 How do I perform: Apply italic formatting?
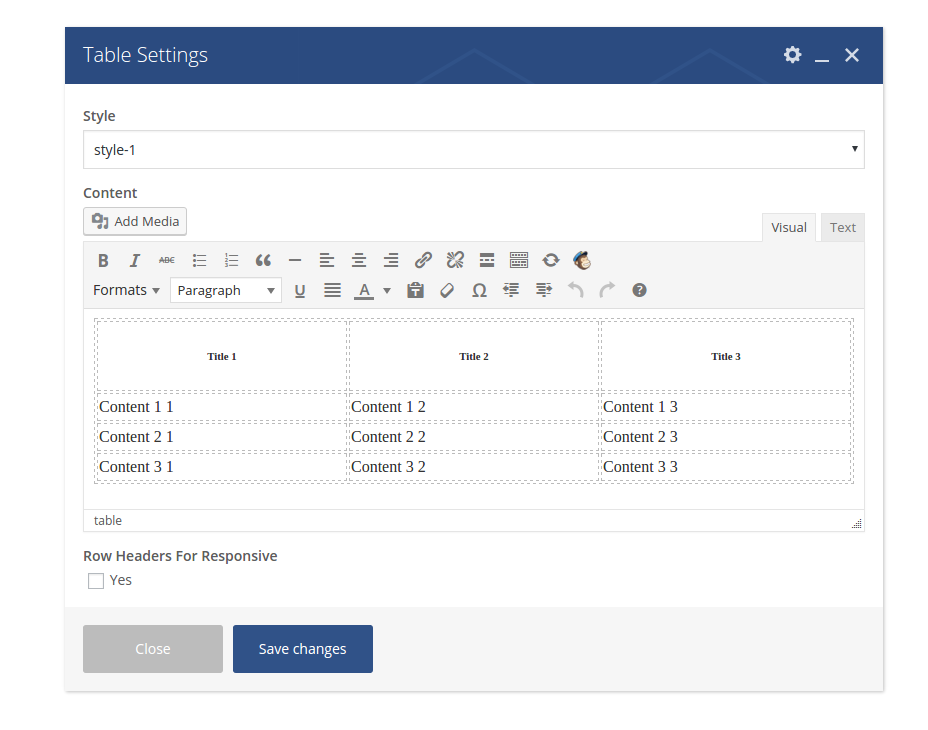(135, 260)
